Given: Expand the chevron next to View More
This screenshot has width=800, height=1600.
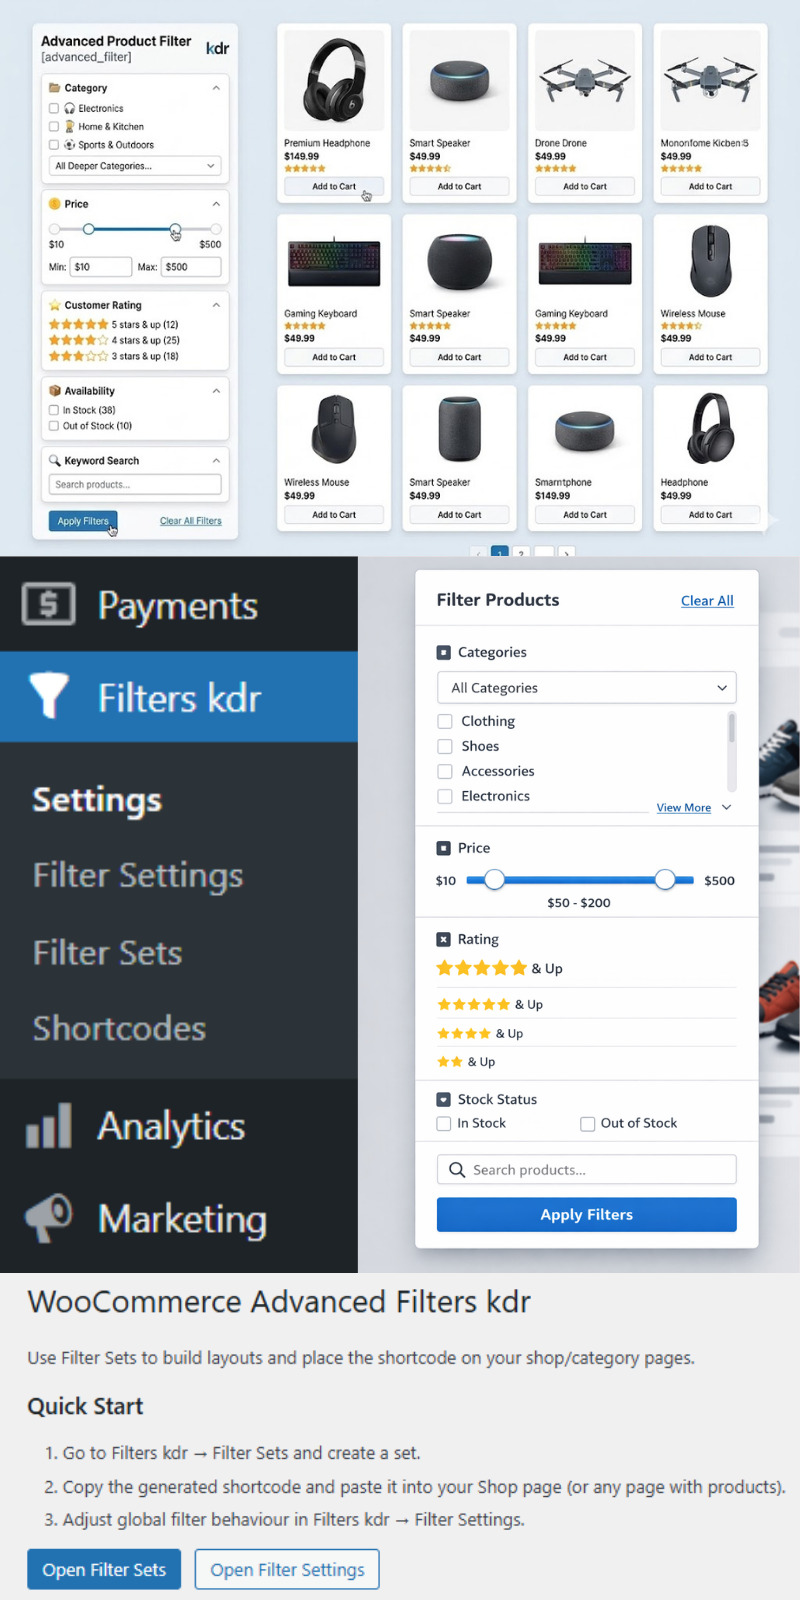Looking at the screenshot, I should point(727,807).
